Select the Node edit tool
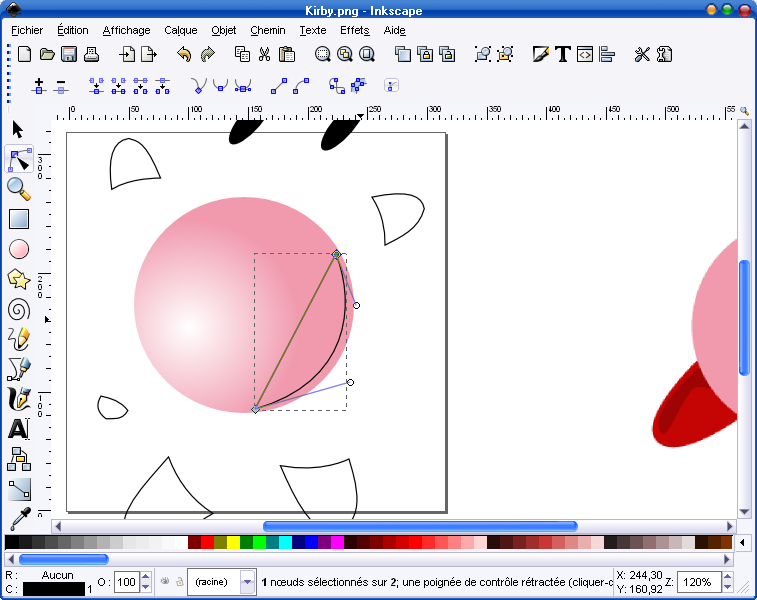Screen dimensions: 757x600 click(x=19, y=159)
